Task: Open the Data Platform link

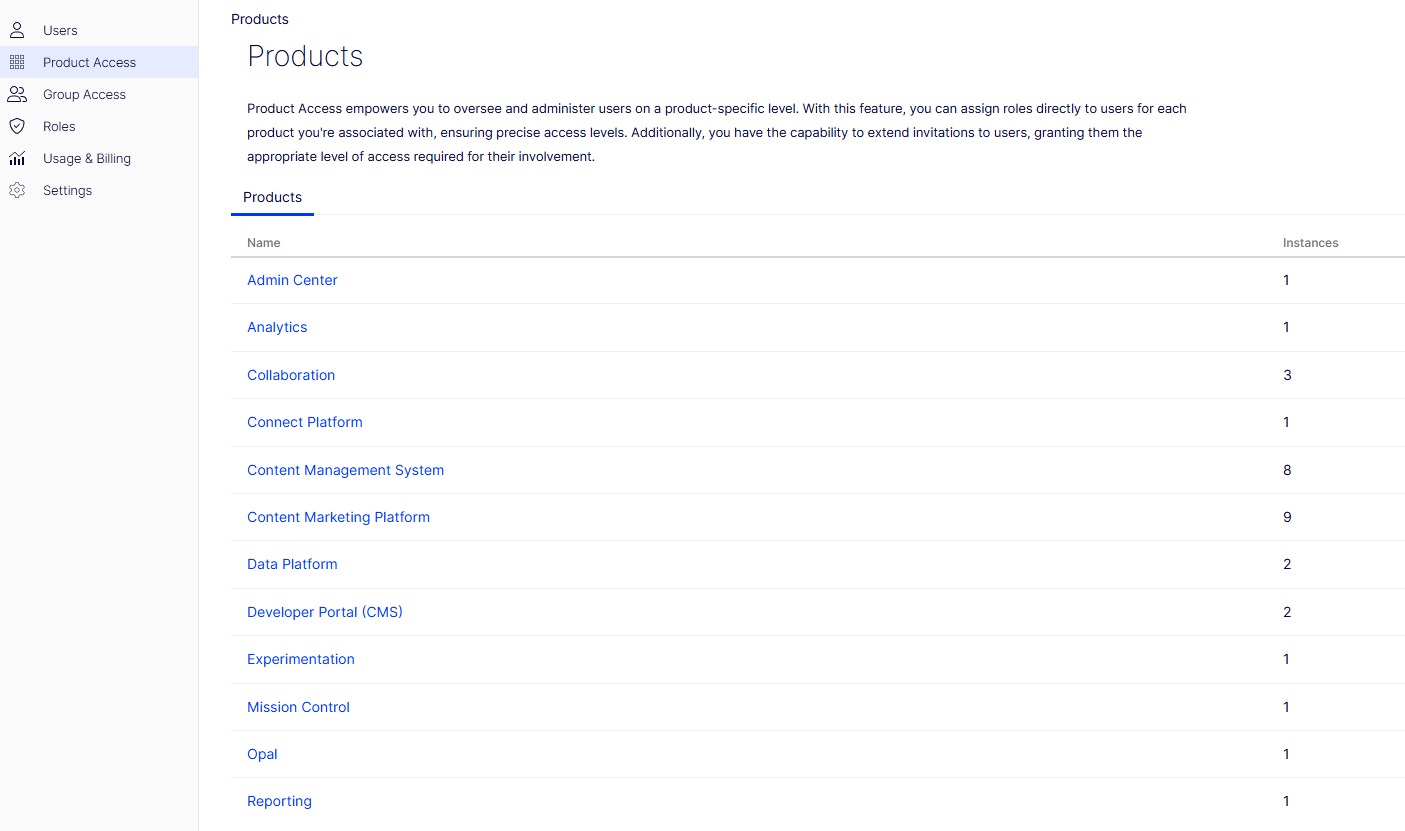Action: point(292,564)
